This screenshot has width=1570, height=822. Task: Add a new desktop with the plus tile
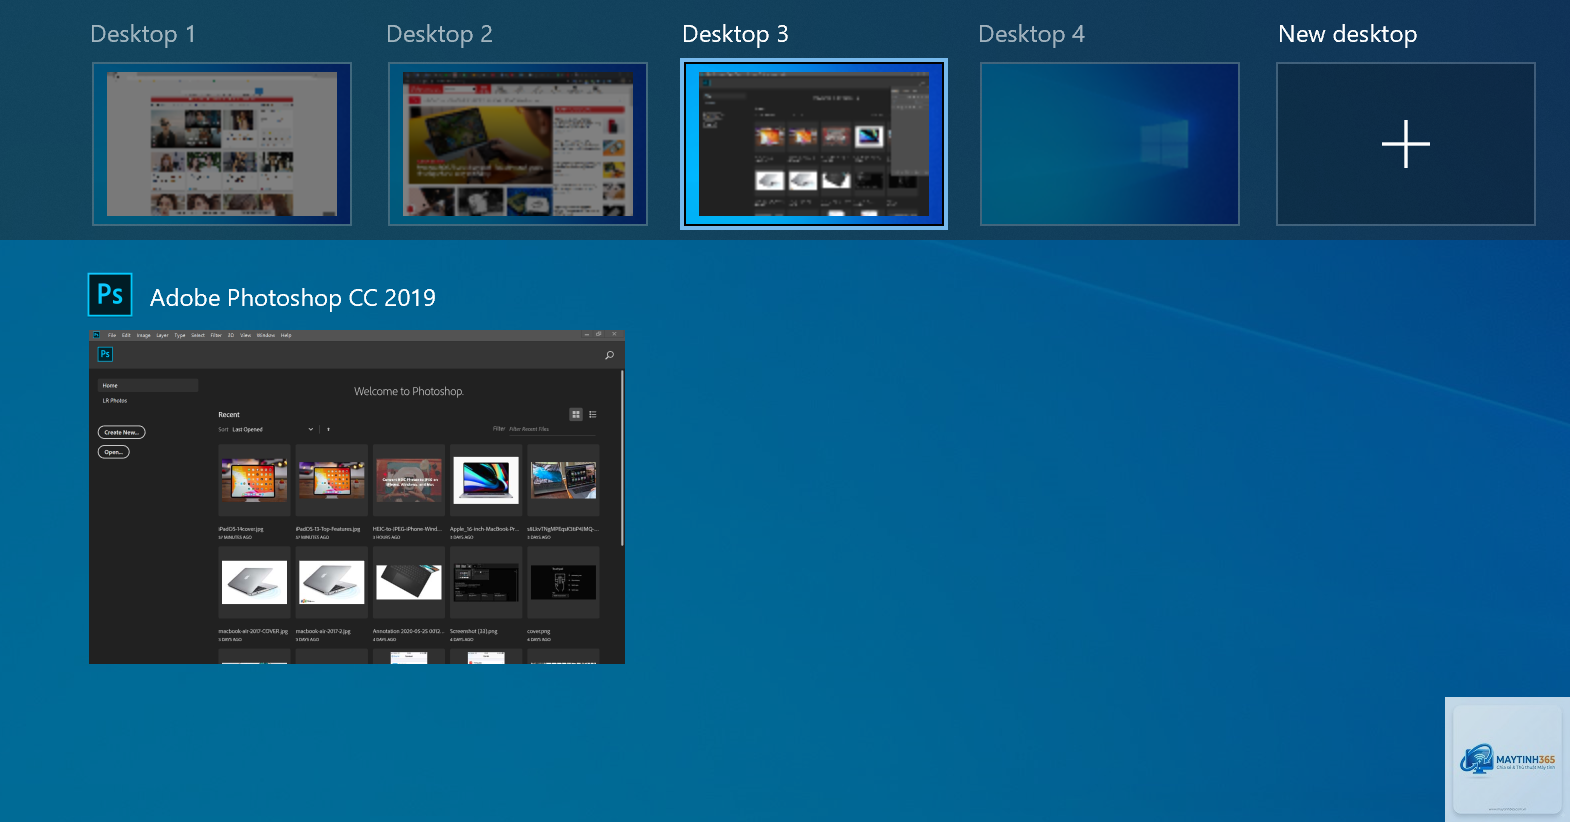click(1406, 144)
